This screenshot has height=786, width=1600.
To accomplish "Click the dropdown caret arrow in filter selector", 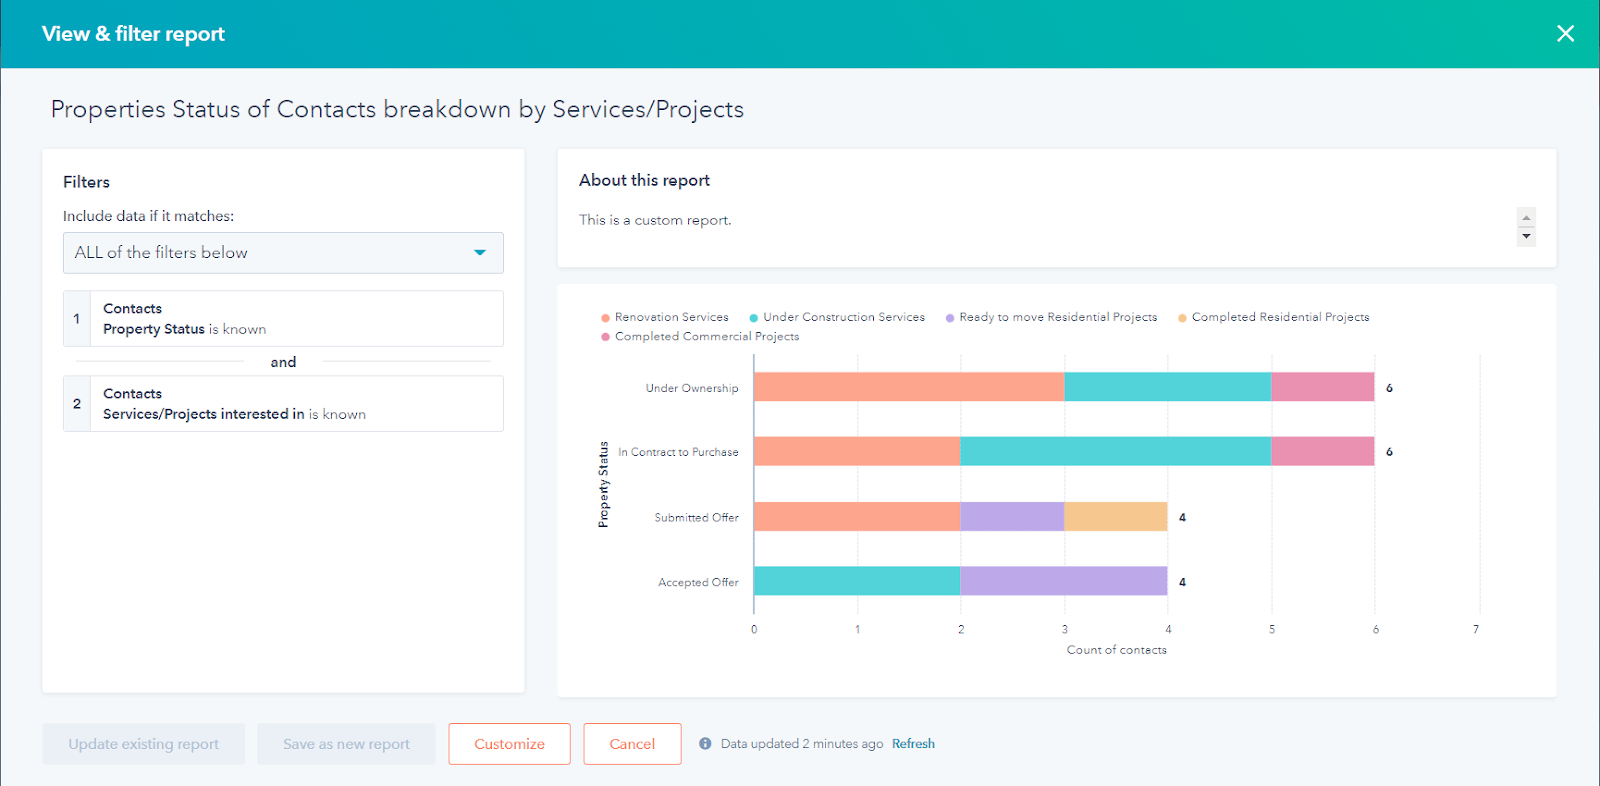I will coord(480,253).
